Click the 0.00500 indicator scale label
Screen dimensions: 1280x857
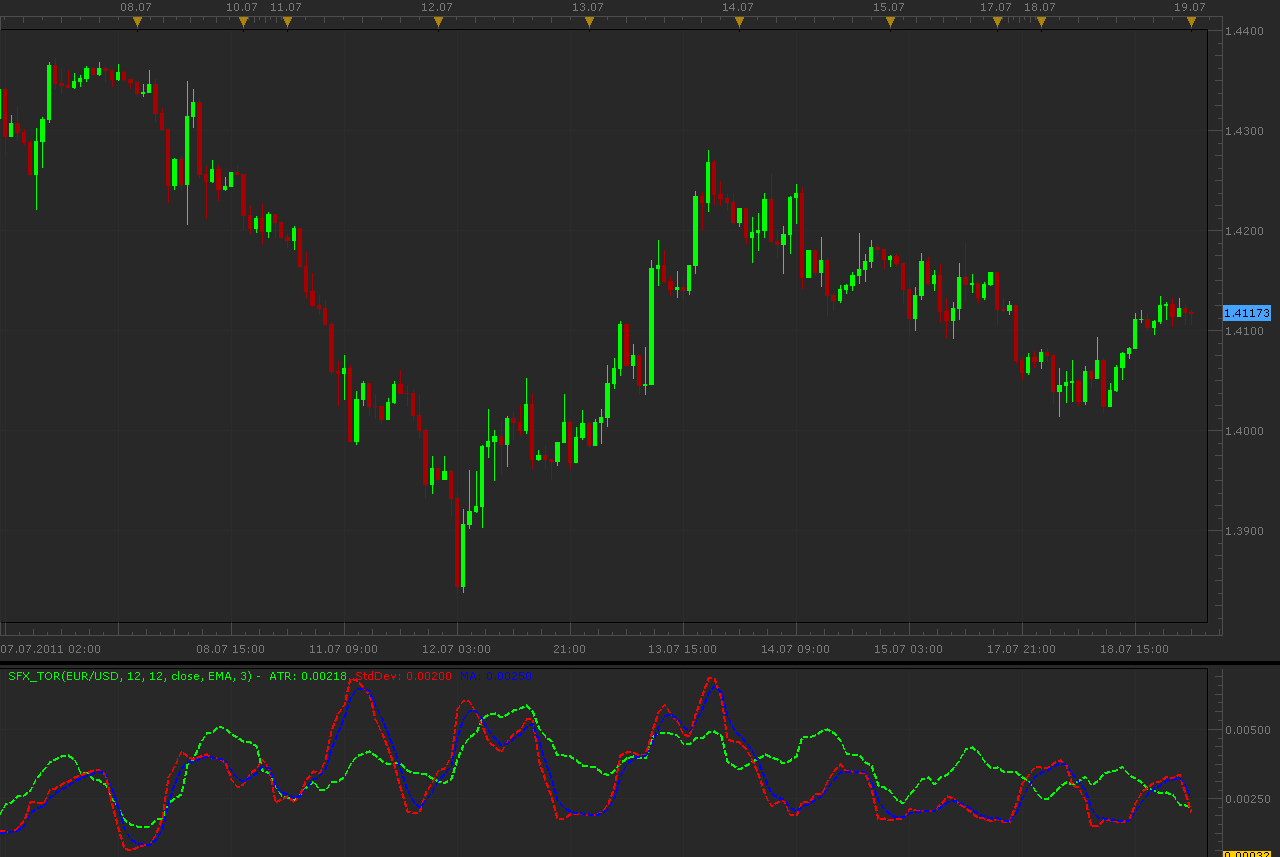1247,730
